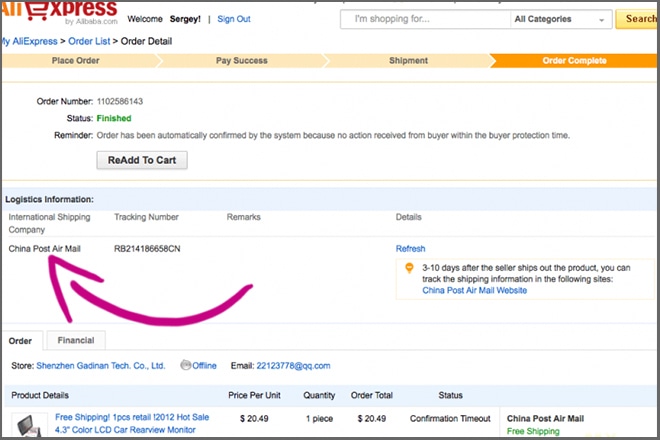Click the tracking number RB214186658CN

[147, 249]
